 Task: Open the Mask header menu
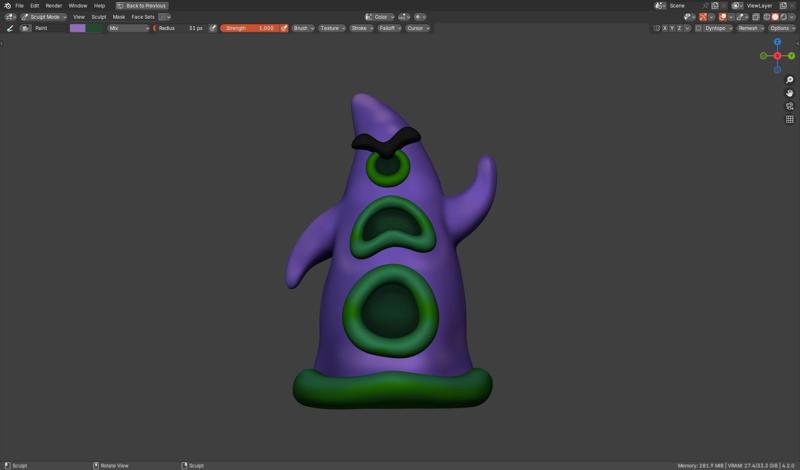(118, 17)
